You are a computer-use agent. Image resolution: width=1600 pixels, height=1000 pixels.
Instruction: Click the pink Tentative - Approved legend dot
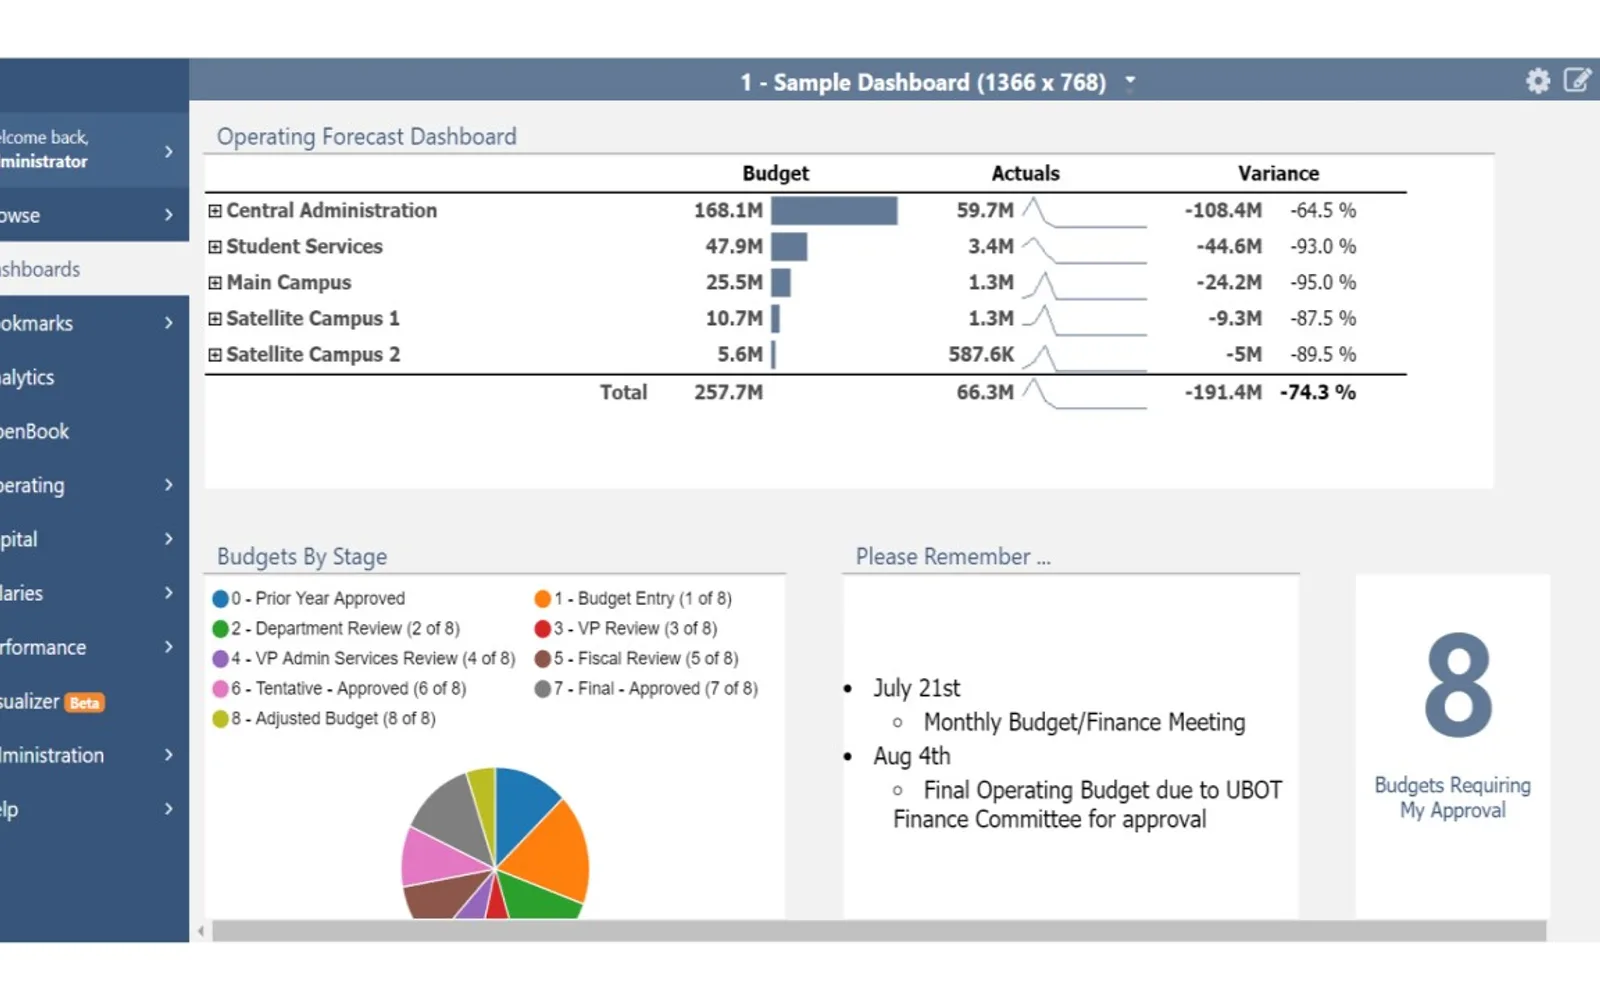pyautogui.click(x=221, y=689)
